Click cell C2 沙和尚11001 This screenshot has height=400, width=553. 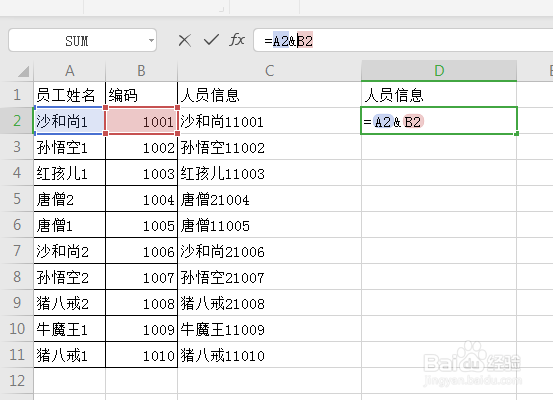tap(269, 121)
